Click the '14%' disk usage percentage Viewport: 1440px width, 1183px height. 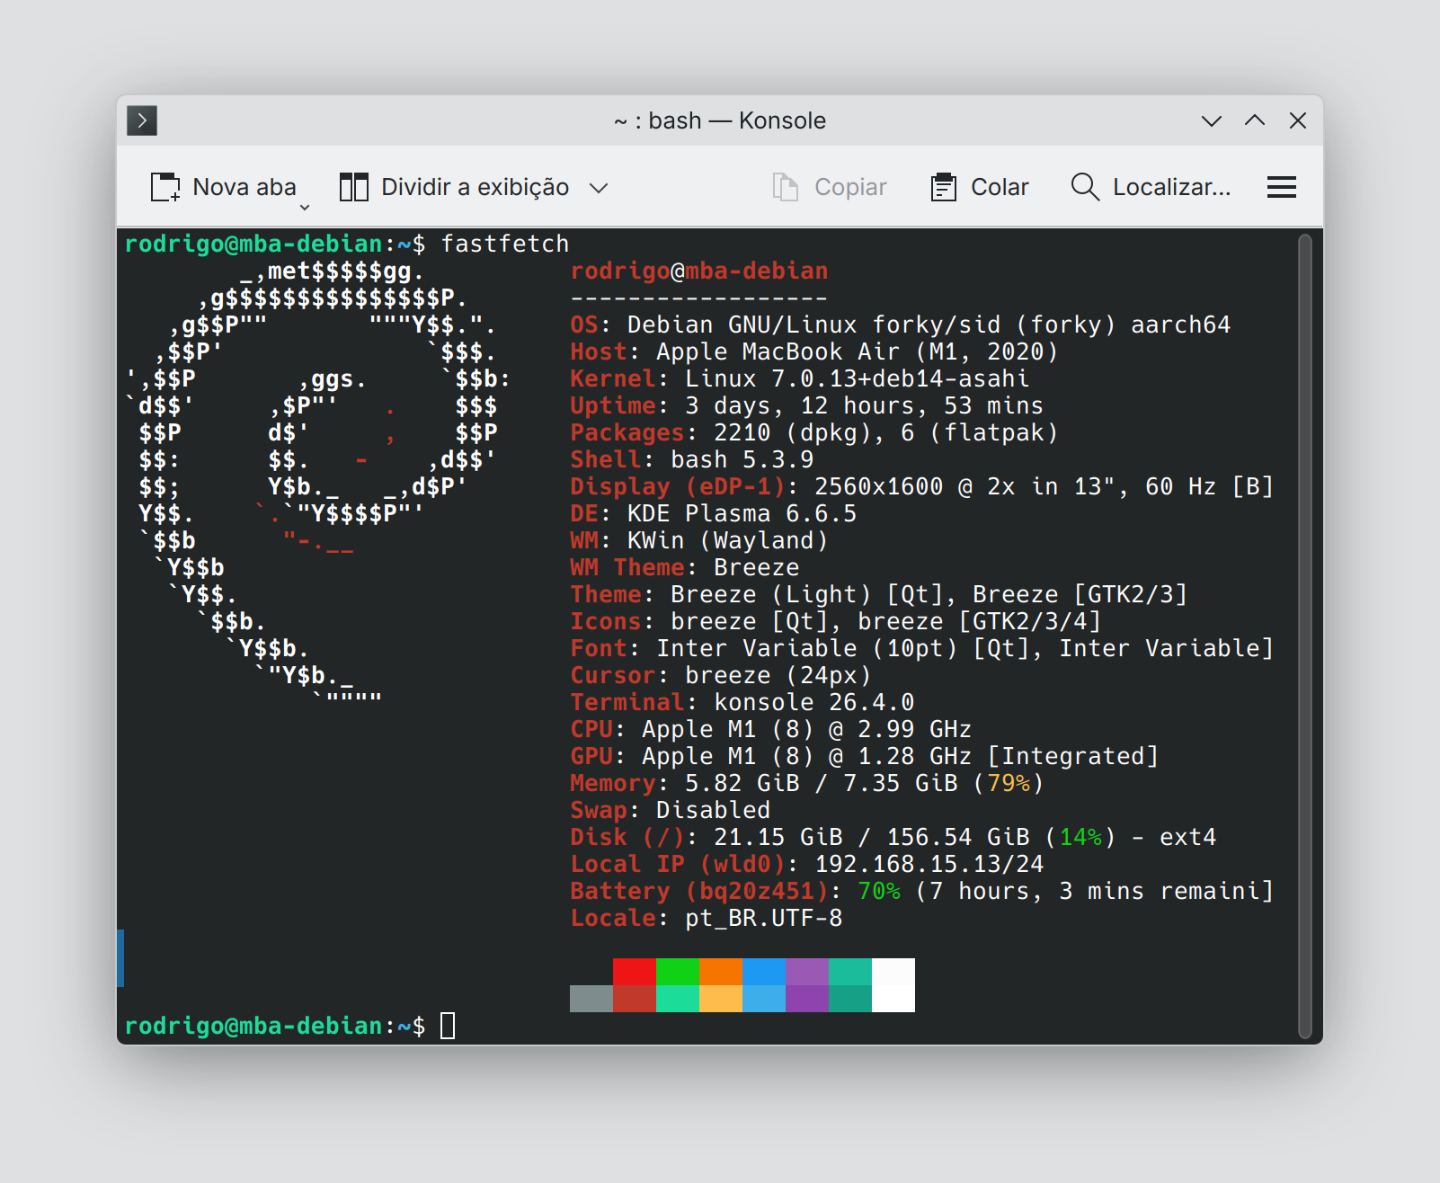pyautogui.click(x=1080, y=838)
